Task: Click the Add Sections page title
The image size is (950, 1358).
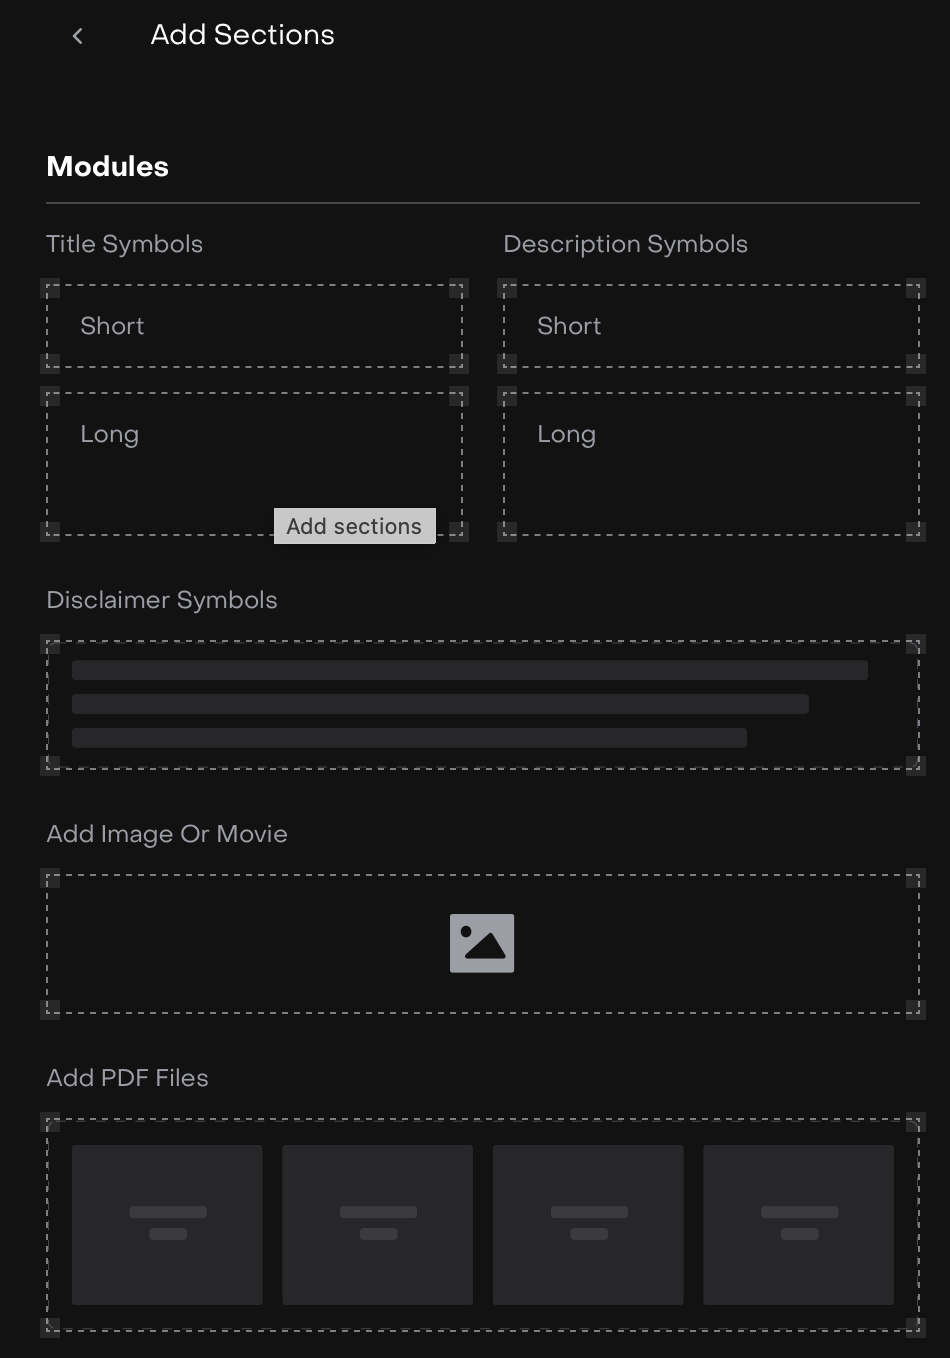Action: [x=242, y=35]
